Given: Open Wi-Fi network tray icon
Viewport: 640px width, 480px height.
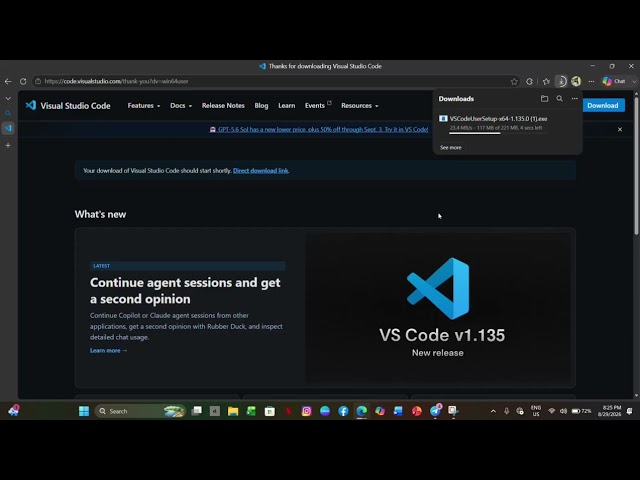Looking at the screenshot, I should tap(551, 411).
